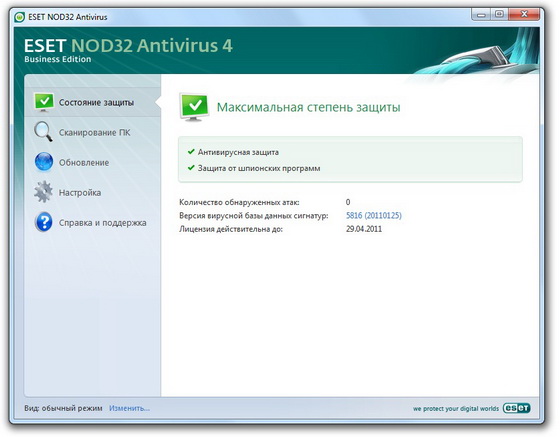
Task: Click the ESET NOD32 Antivirus 4 banner title
Action: point(128,46)
